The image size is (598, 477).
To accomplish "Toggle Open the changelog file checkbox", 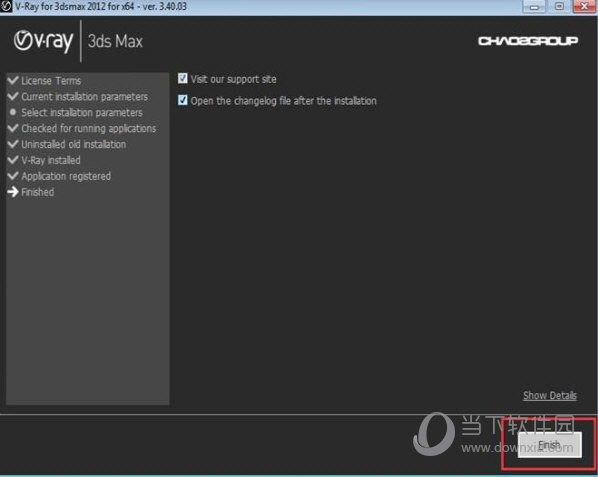I will point(183,100).
